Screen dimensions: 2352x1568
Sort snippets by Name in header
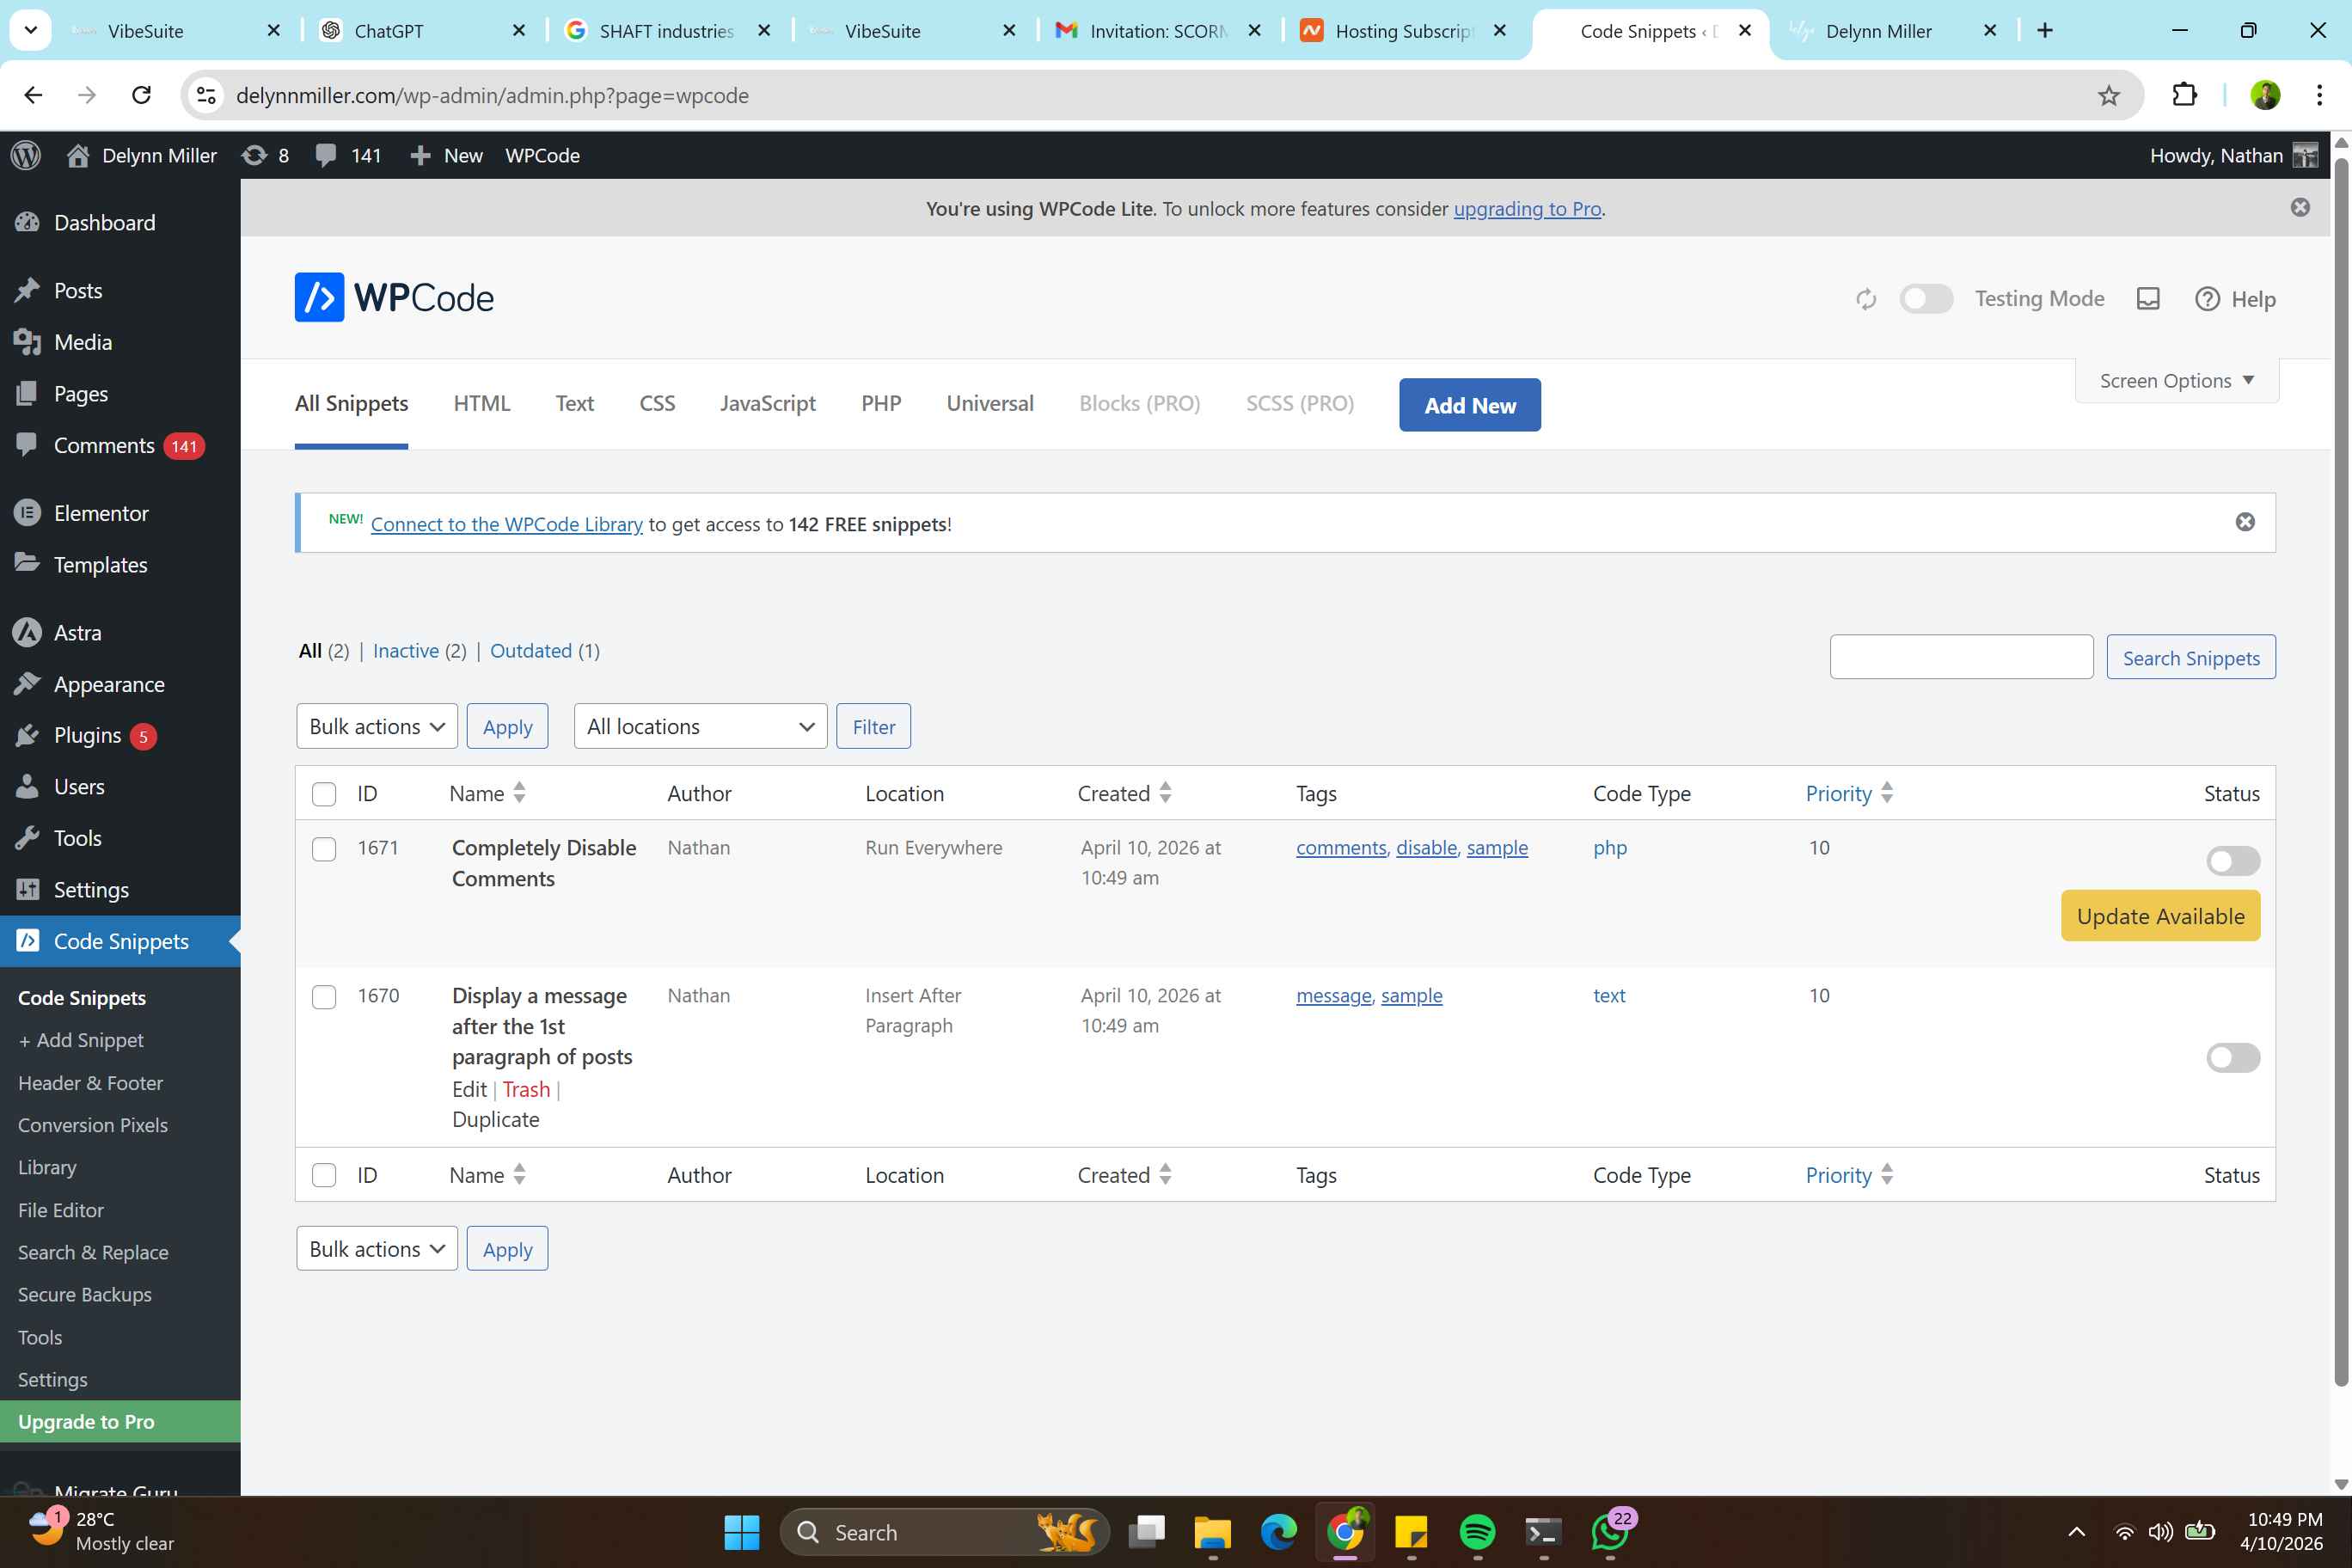(x=487, y=793)
